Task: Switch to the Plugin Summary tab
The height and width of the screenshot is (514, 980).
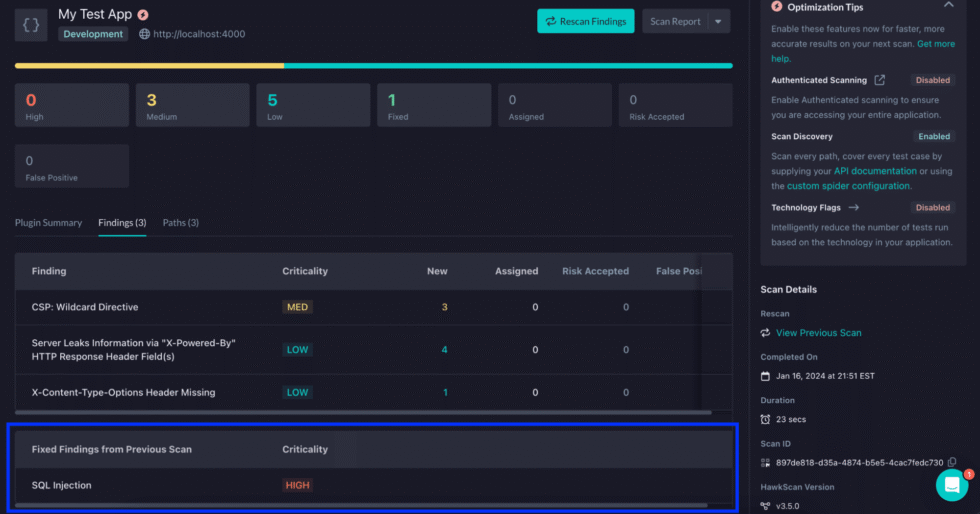Action: 48,223
